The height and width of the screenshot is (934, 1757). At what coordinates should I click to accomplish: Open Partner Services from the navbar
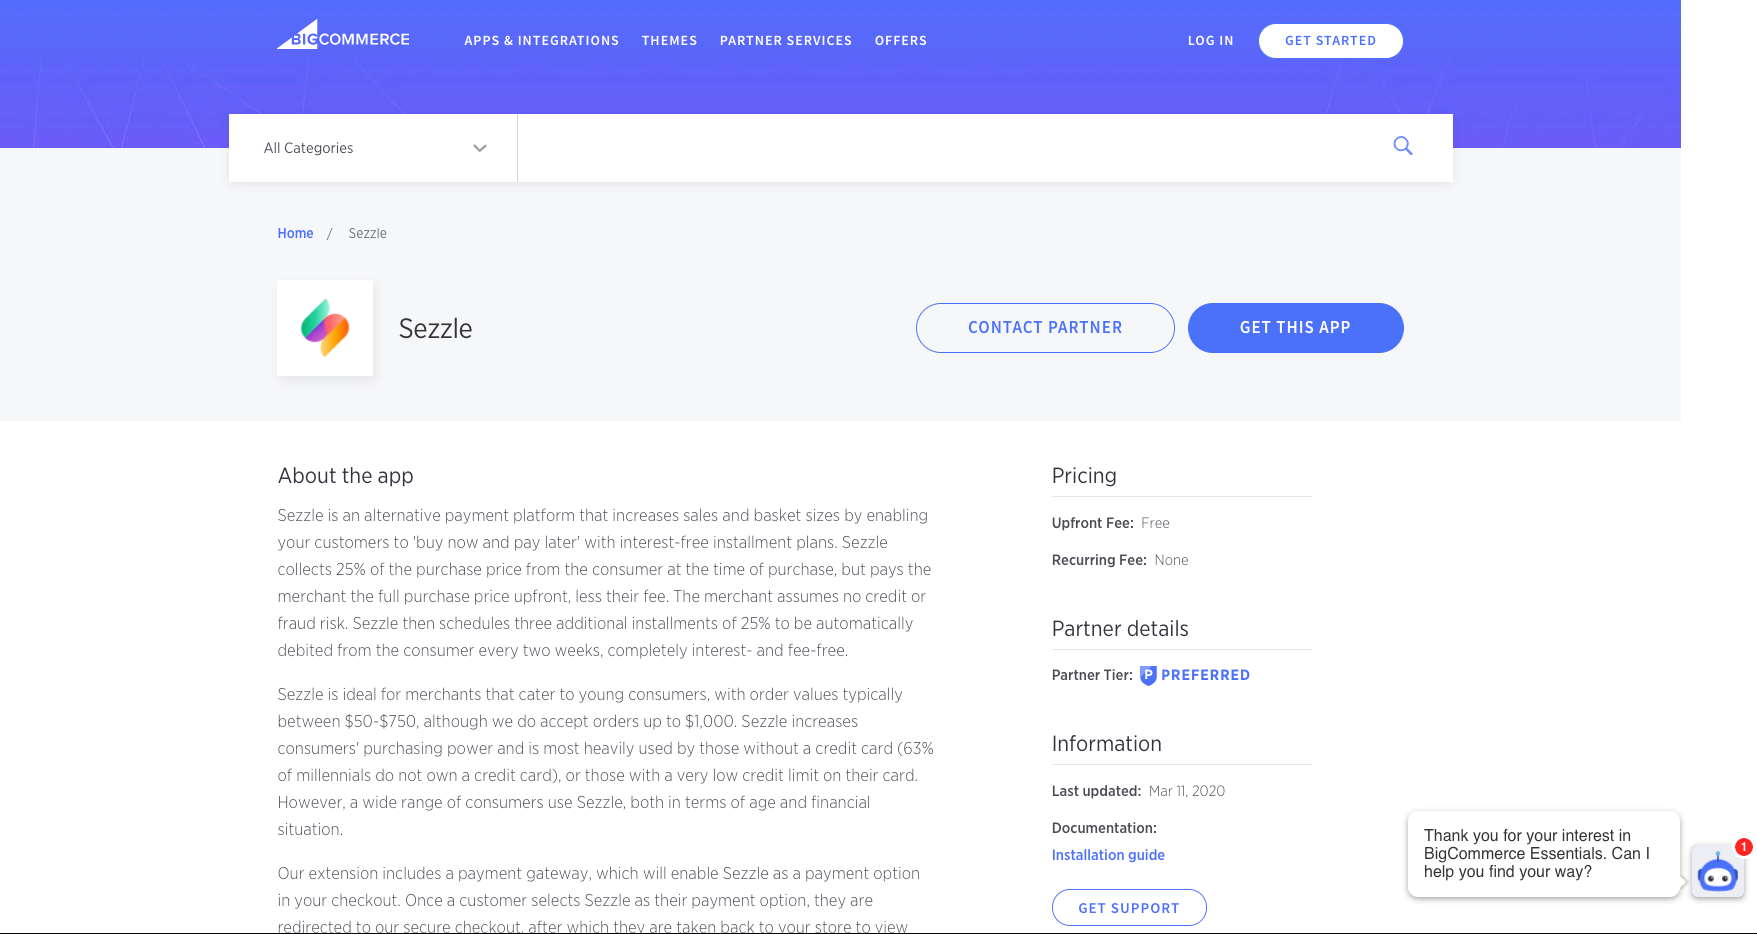click(785, 41)
